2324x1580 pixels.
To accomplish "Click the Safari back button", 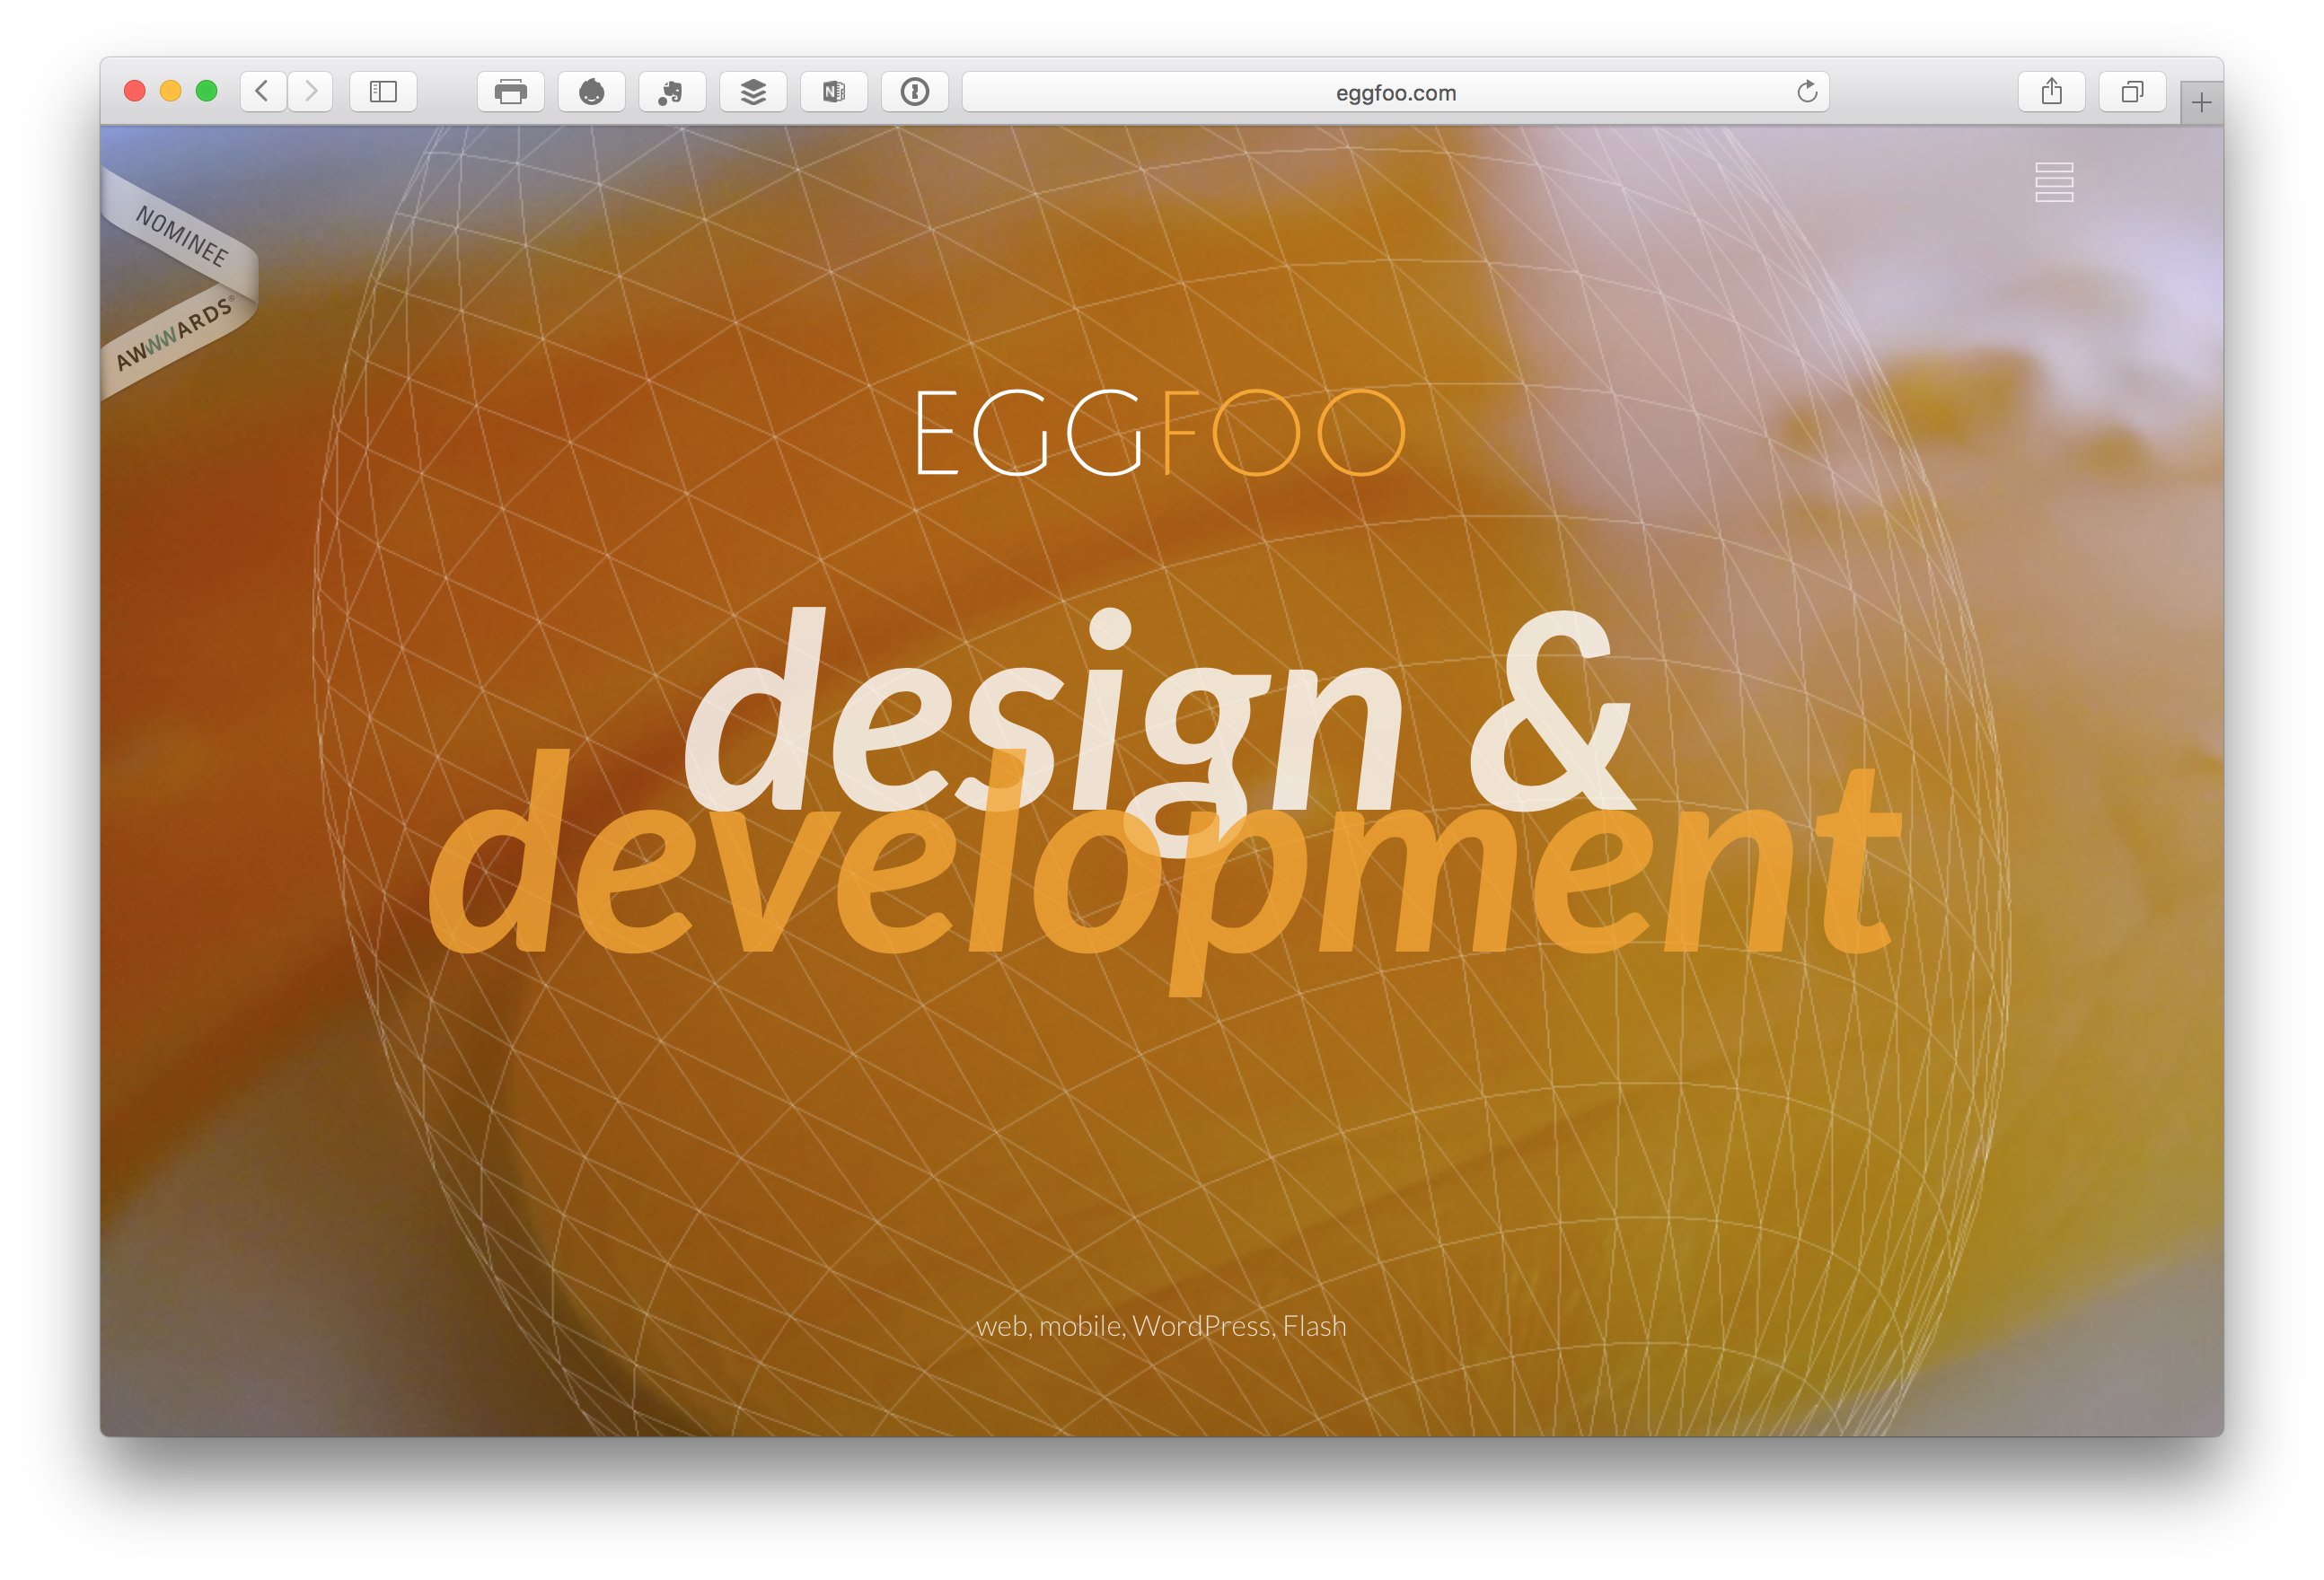I will [263, 92].
